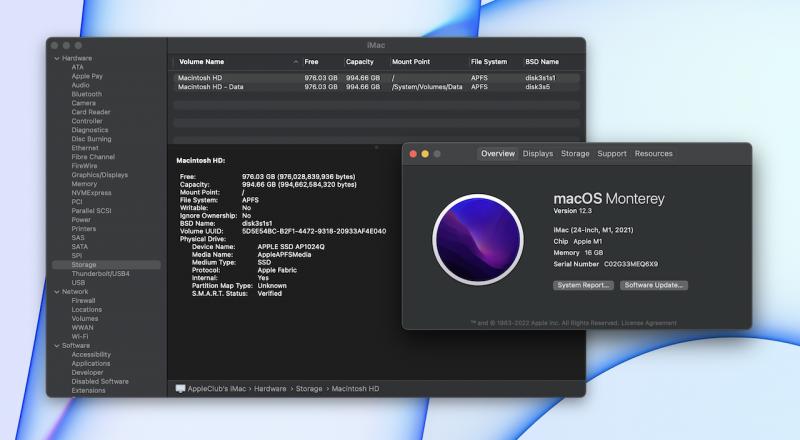Select PCI in the sidebar
This screenshot has width=800, height=440.
77,202
